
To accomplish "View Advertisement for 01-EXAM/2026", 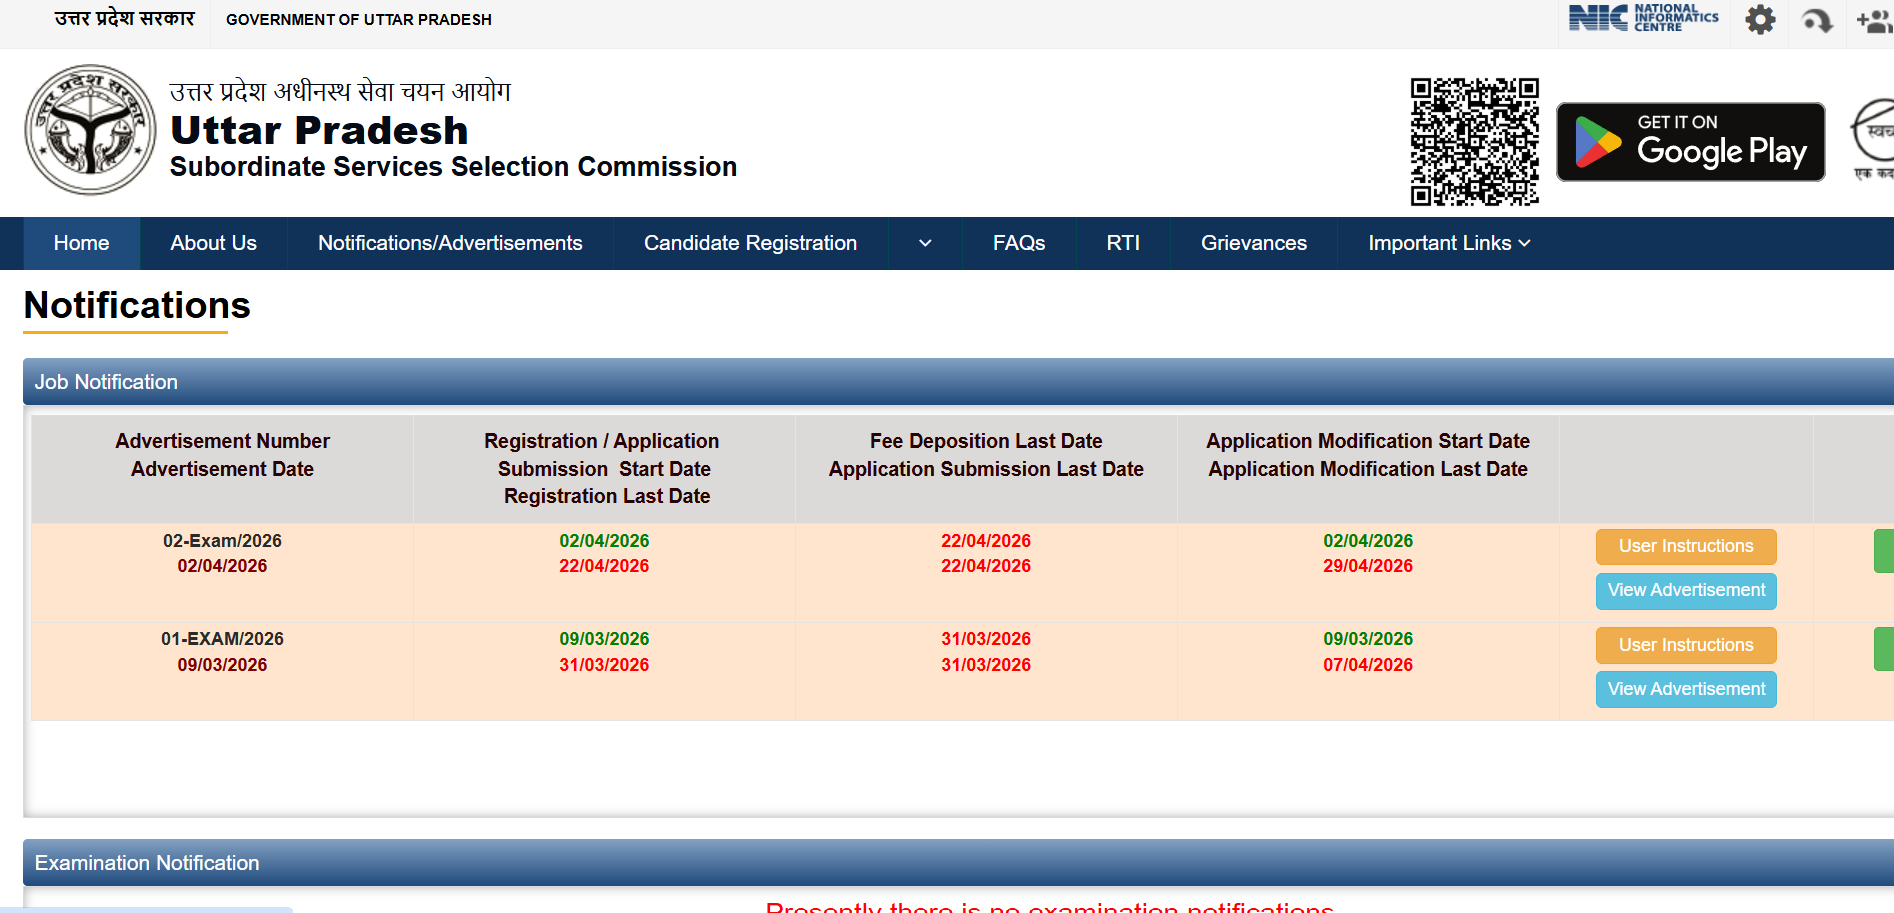I will [1685, 689].
